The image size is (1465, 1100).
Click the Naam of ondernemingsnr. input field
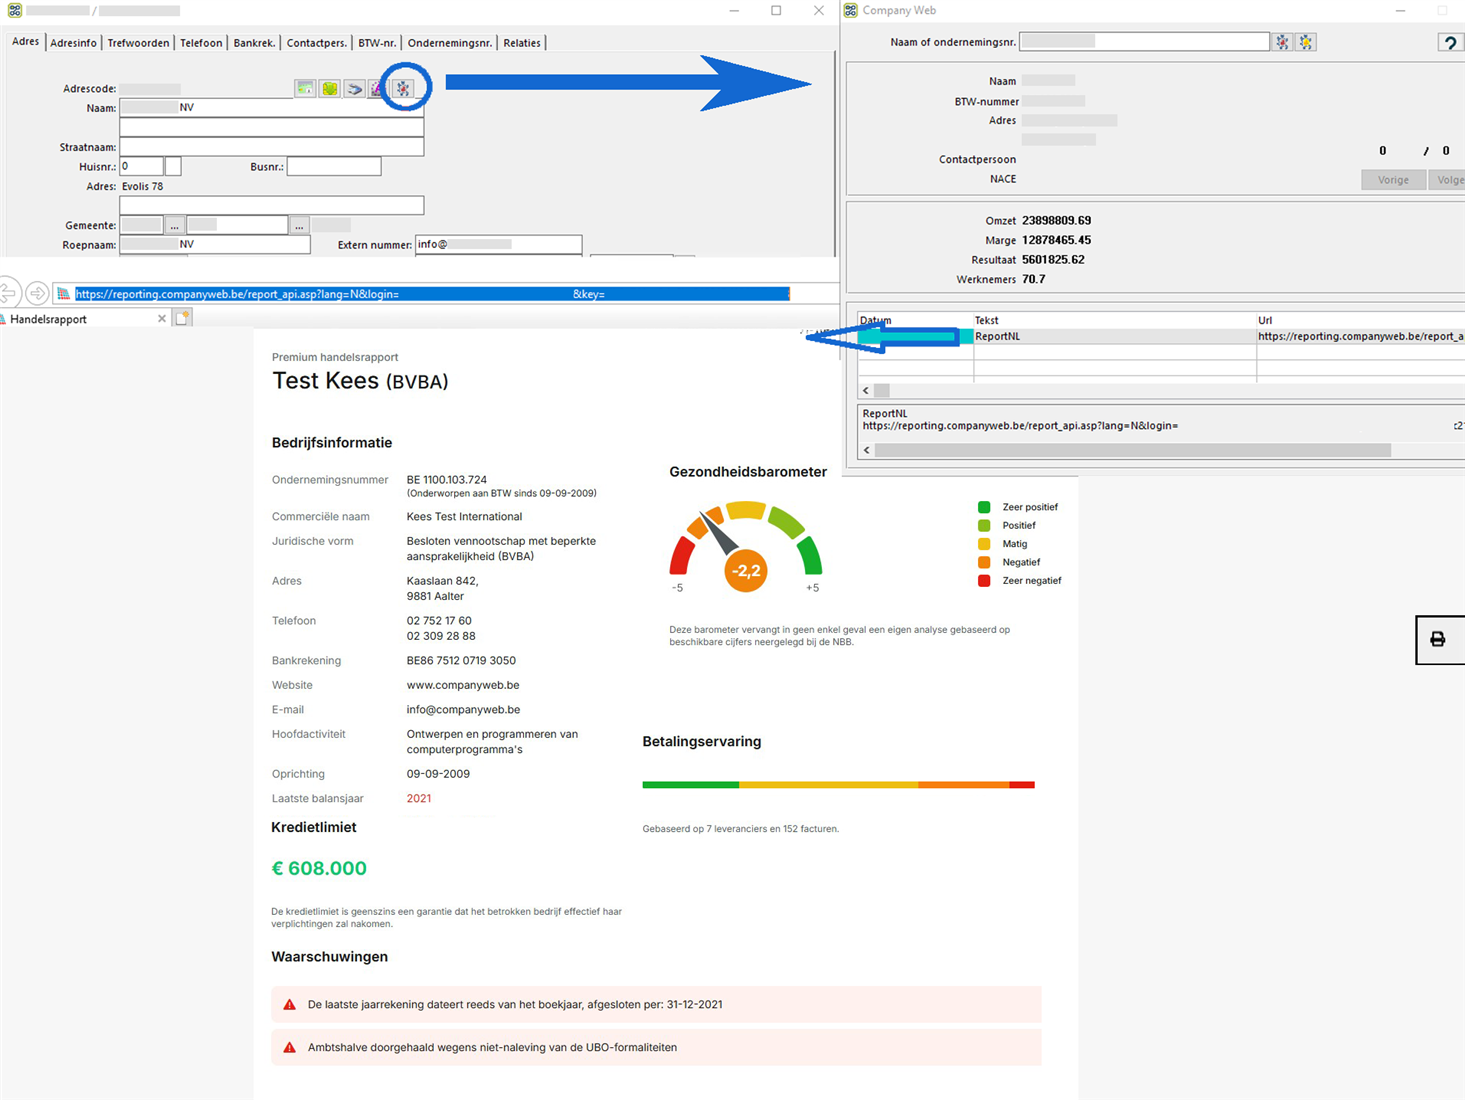click(x=1144, y=42)
